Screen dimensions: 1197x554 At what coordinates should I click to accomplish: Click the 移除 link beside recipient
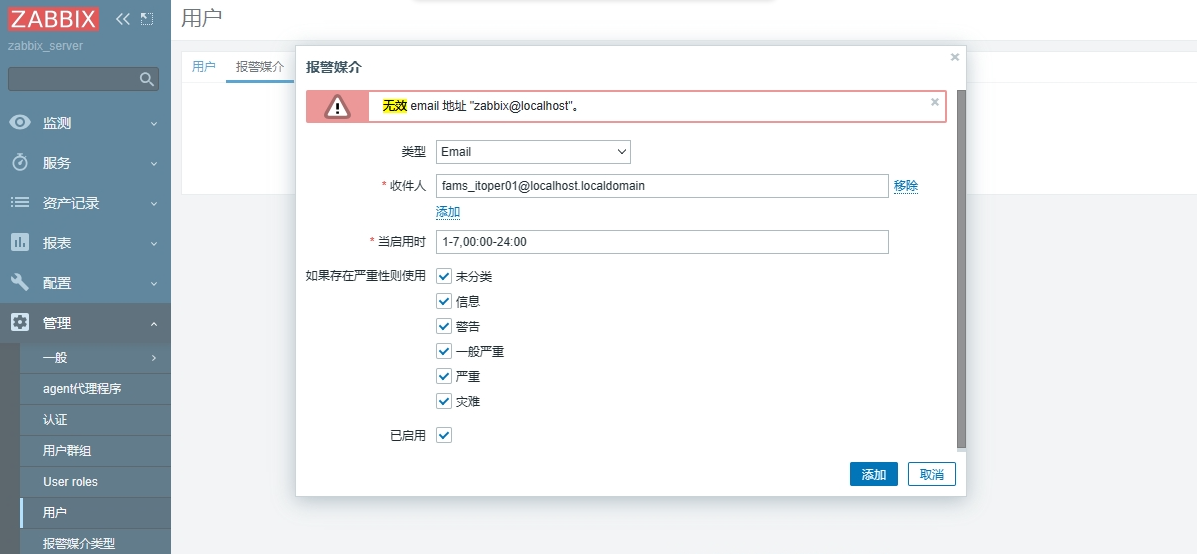click(906, 186)
